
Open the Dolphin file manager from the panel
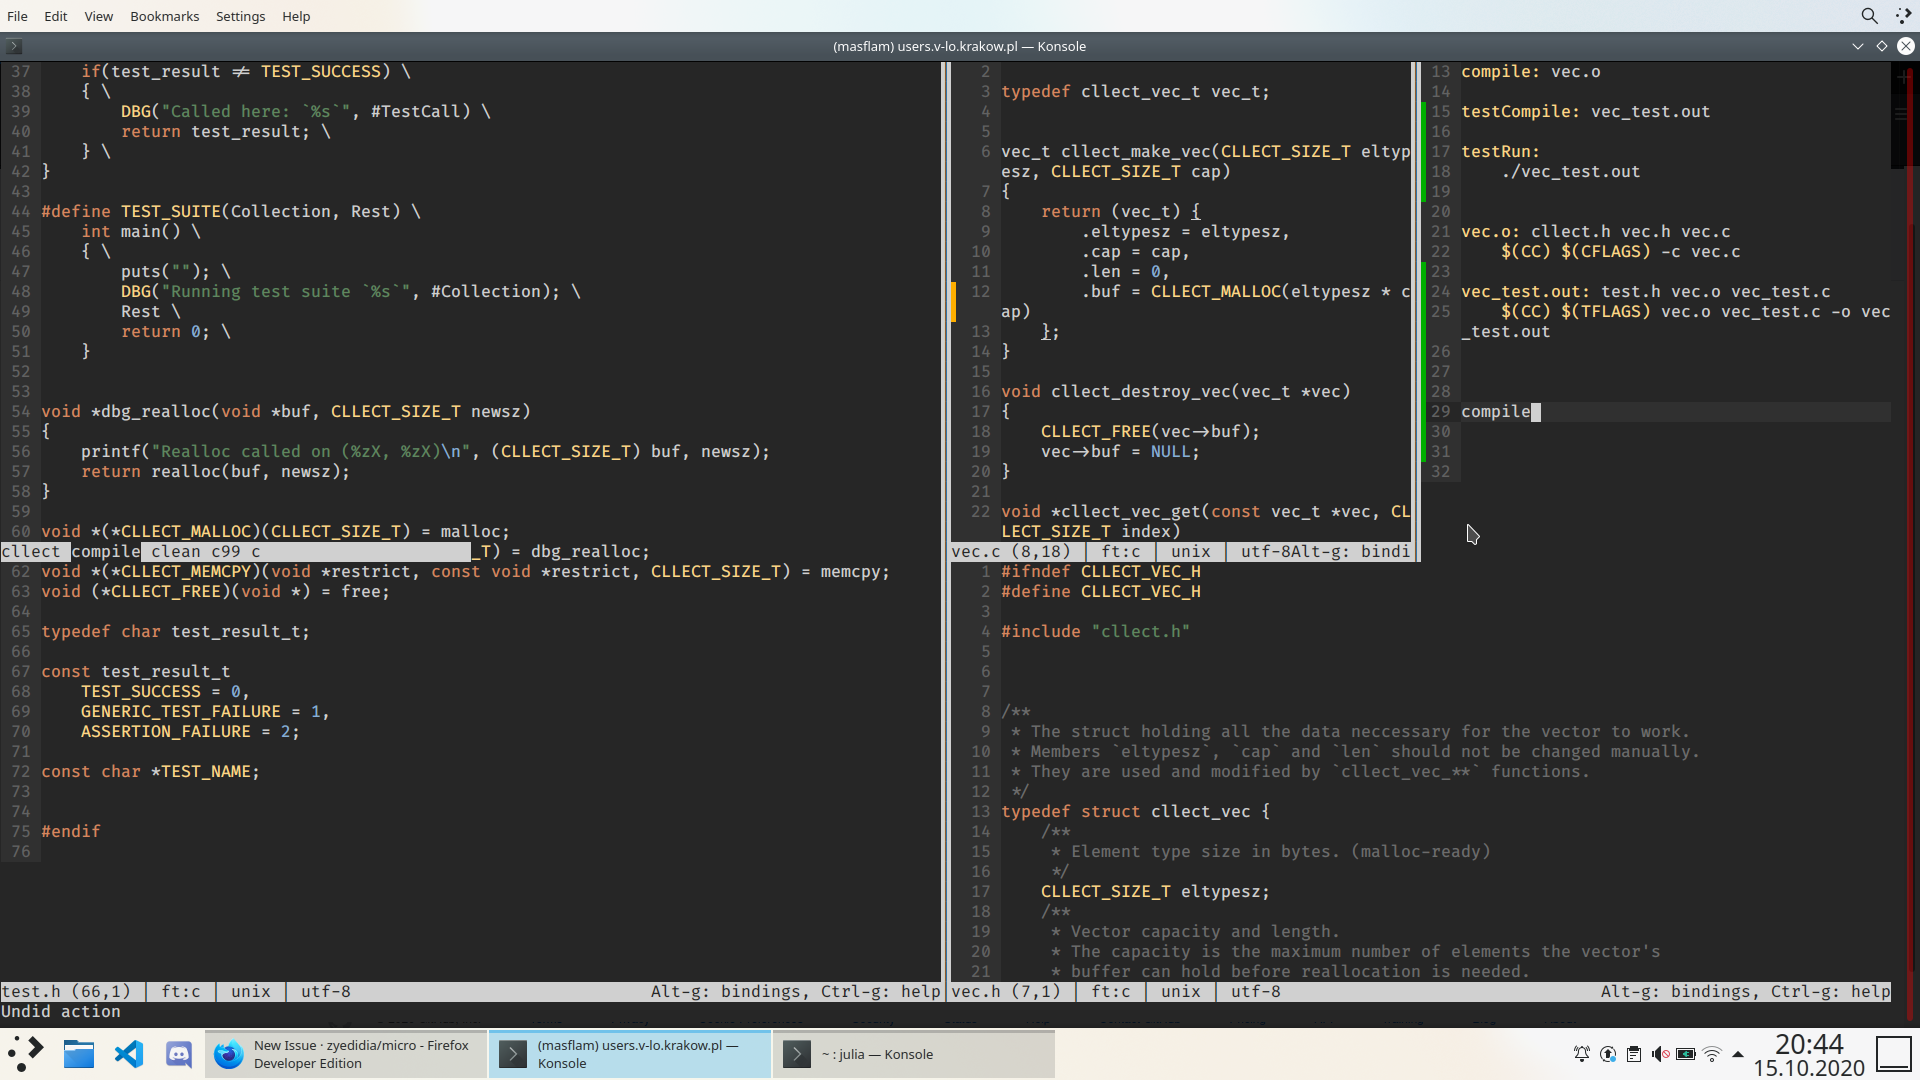coord(78,1053)
